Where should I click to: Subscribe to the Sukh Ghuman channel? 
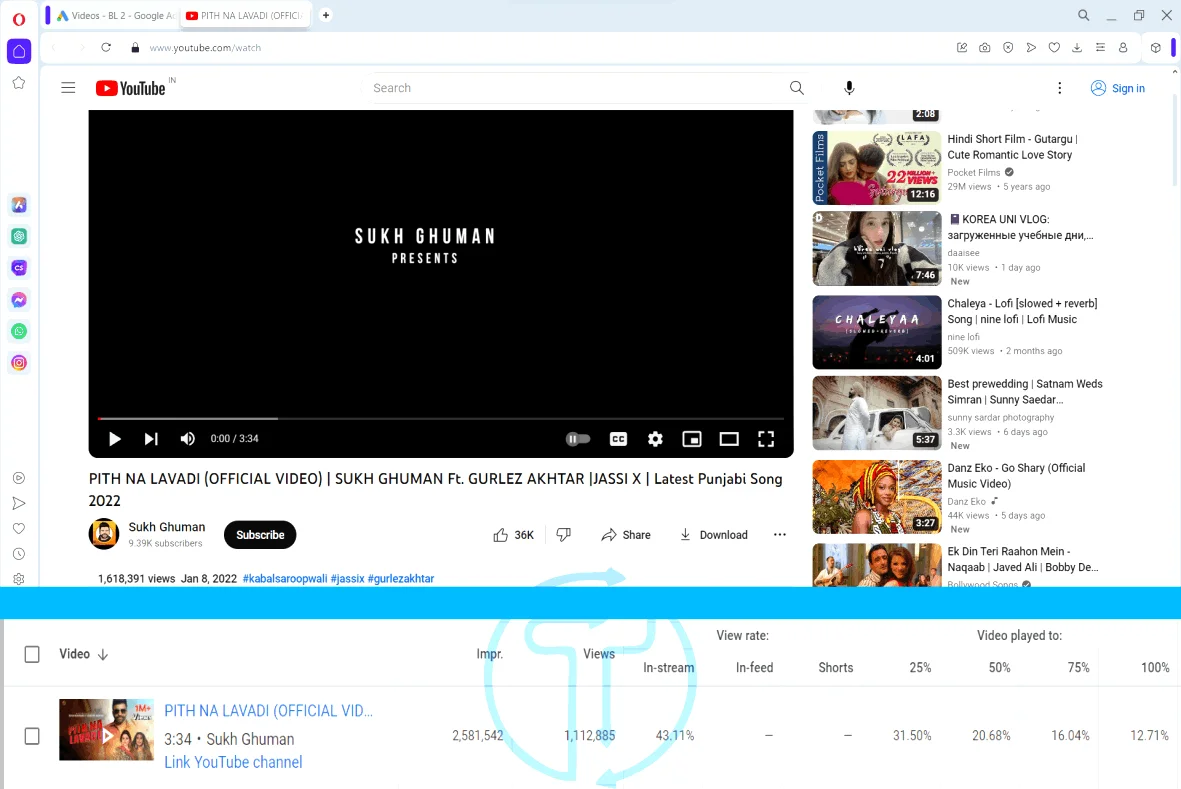point(260,535)
